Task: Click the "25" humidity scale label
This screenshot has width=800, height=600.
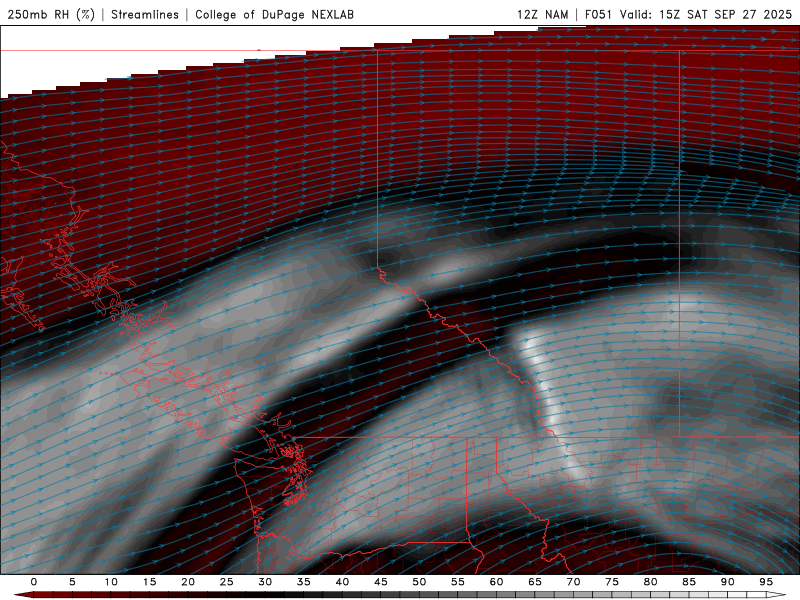Action: (x=227, y=582)
